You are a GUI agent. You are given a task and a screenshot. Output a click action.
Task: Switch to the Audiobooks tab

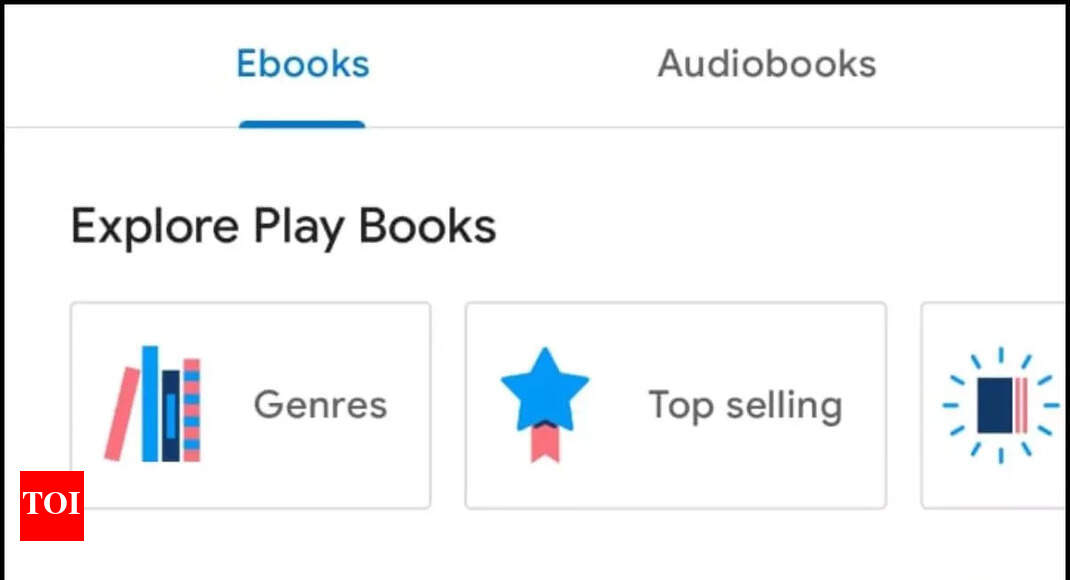point(766,64)
